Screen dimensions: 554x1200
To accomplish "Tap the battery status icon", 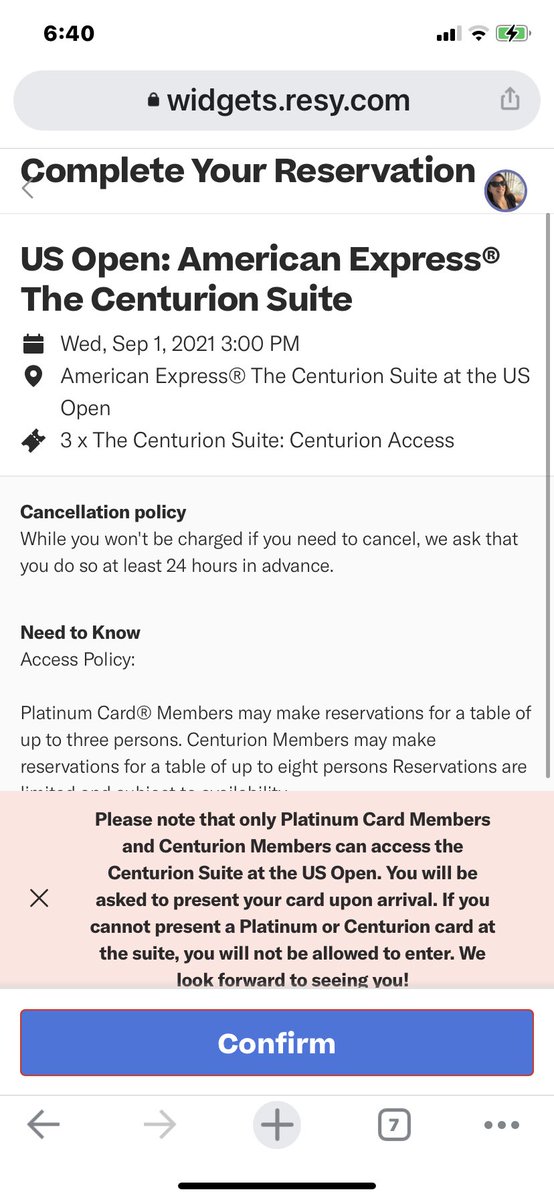I will 513,33.
